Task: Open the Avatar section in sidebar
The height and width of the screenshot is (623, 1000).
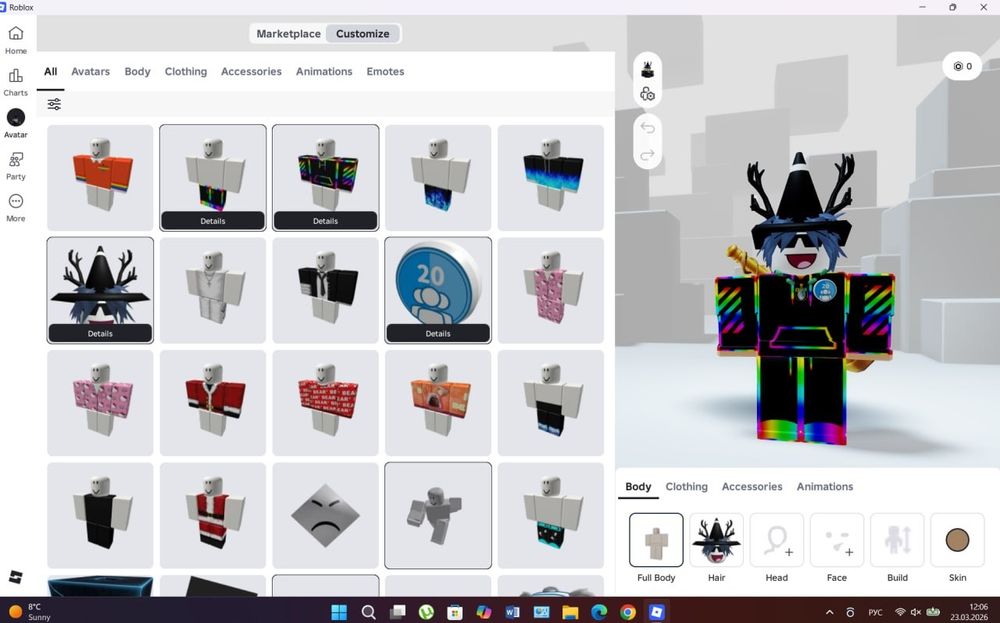Action: [15, 124]
